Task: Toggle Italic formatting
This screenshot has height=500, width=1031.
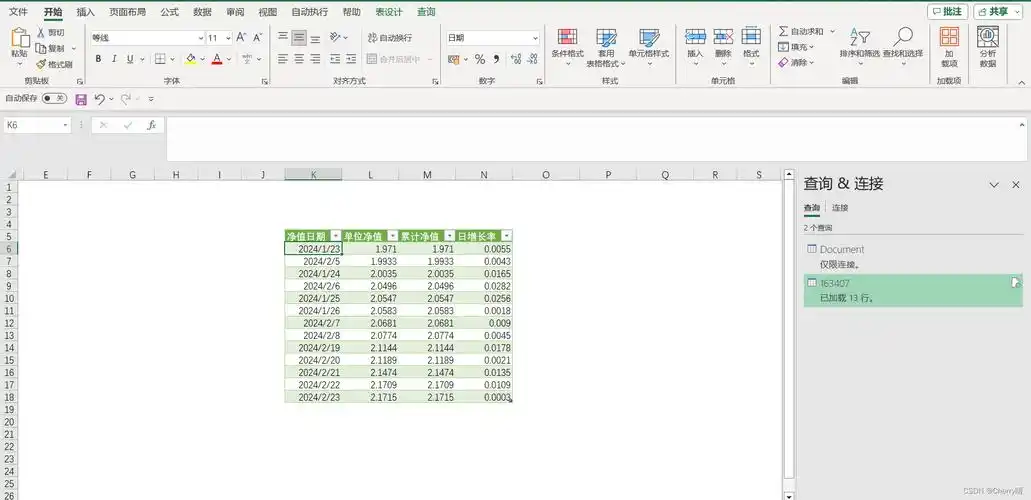Action: pos(114,59)
